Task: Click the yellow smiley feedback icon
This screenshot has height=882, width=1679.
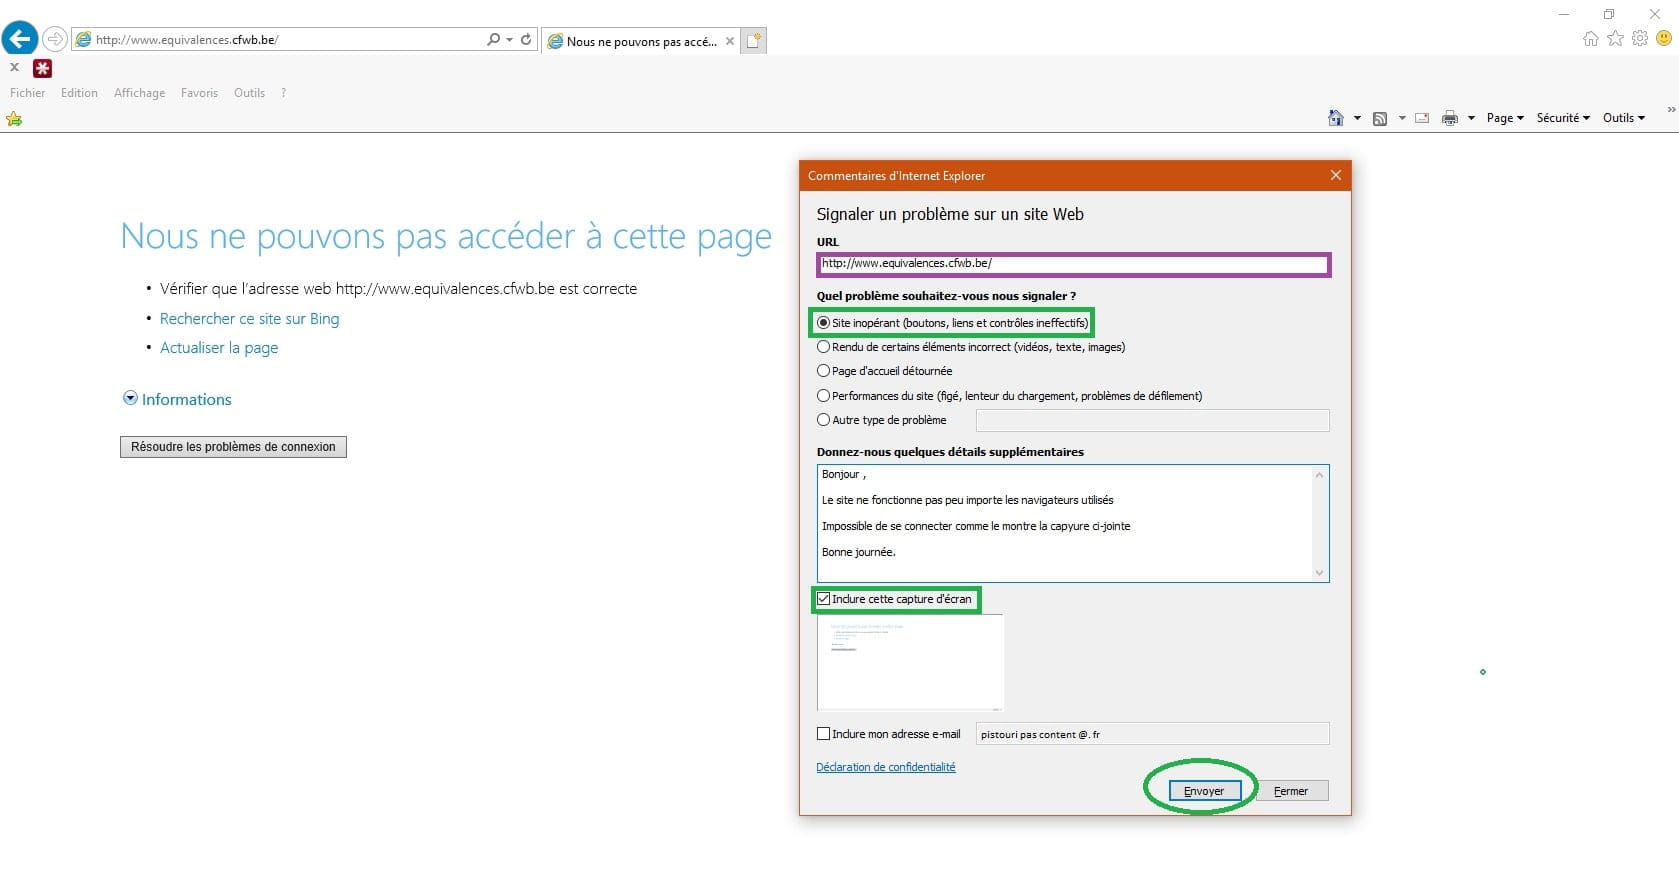Action: coord(1664,38)
